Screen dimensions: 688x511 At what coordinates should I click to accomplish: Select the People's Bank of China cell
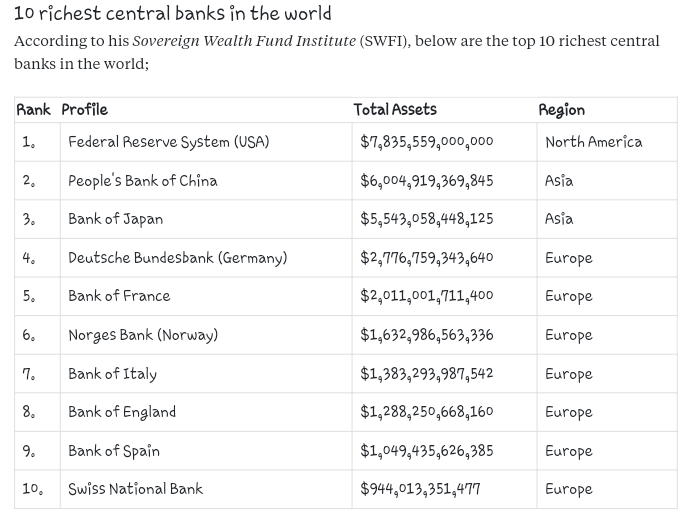[x=142, y=181]
